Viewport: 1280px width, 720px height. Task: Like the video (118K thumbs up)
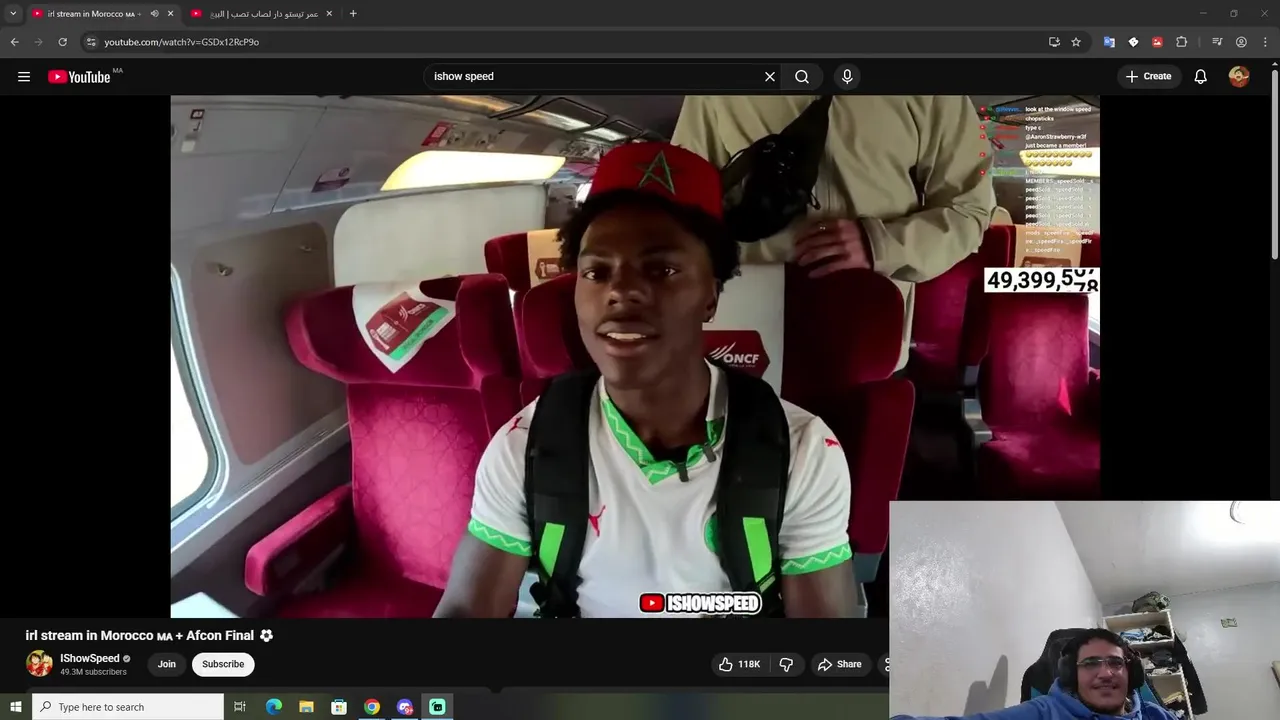pos(739,664)
